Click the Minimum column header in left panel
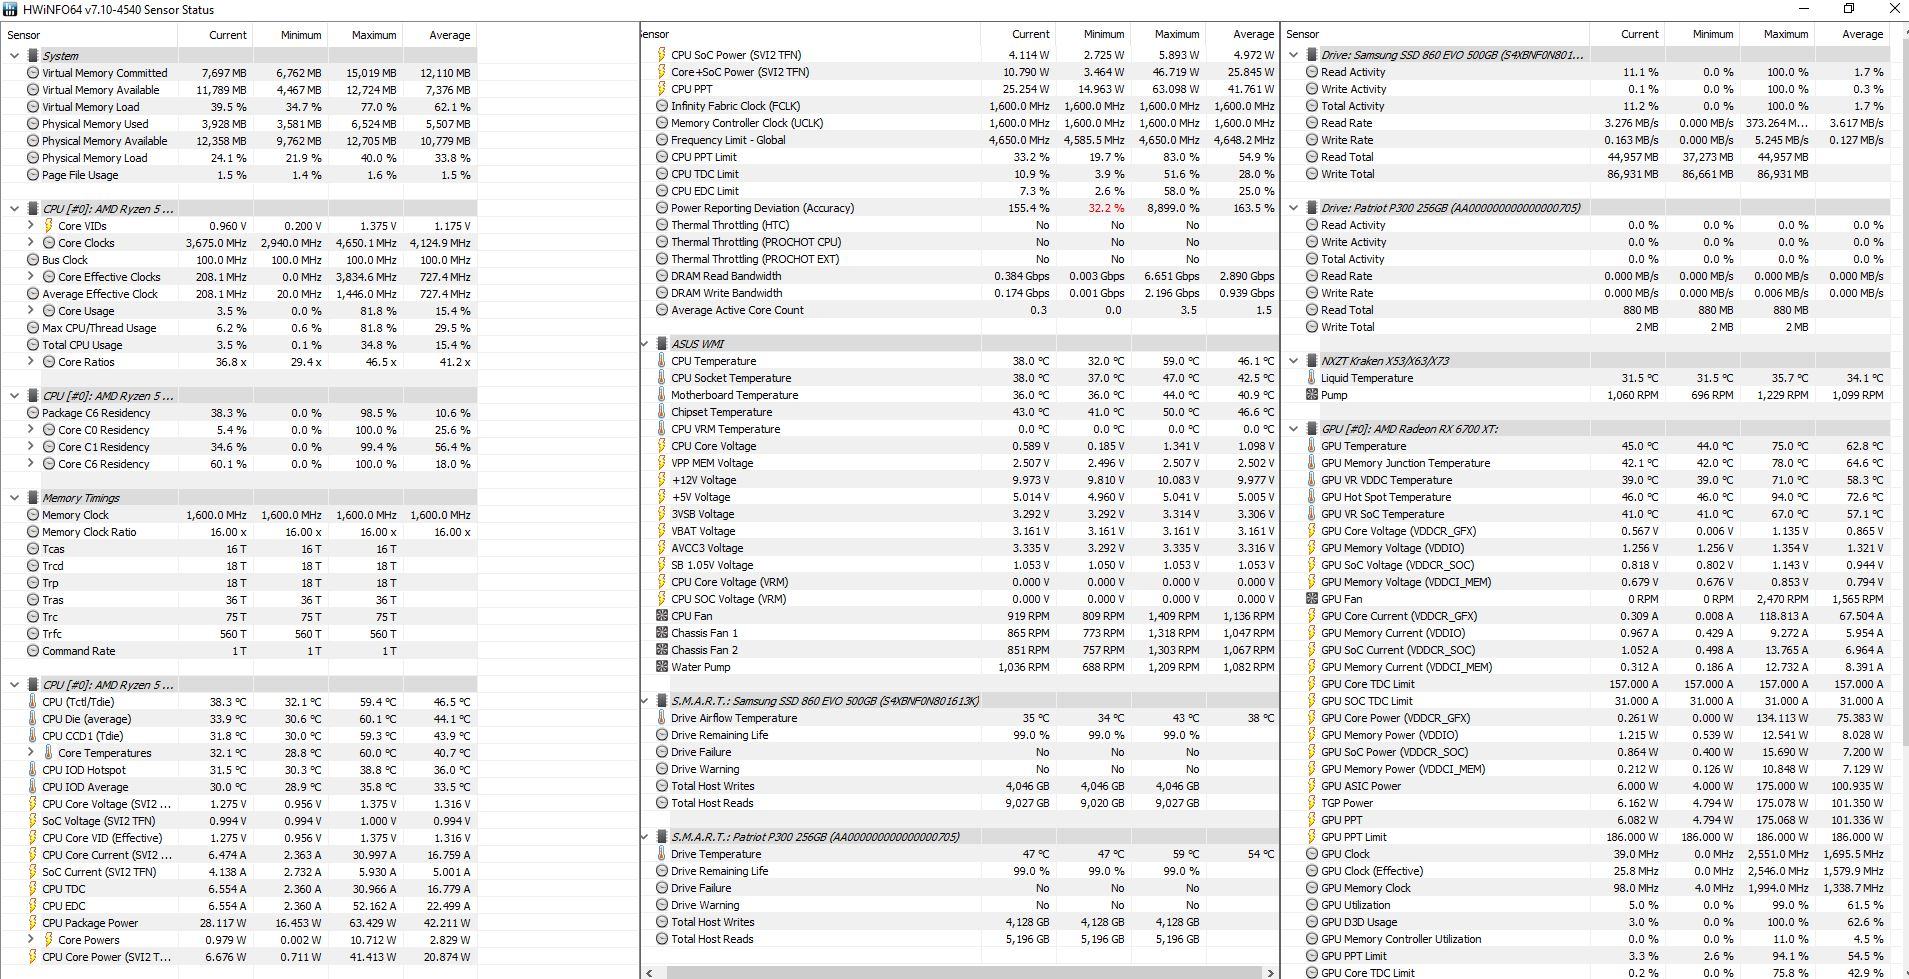Image resolution: width=1909 pixels, height=979 pixels. 289,35
